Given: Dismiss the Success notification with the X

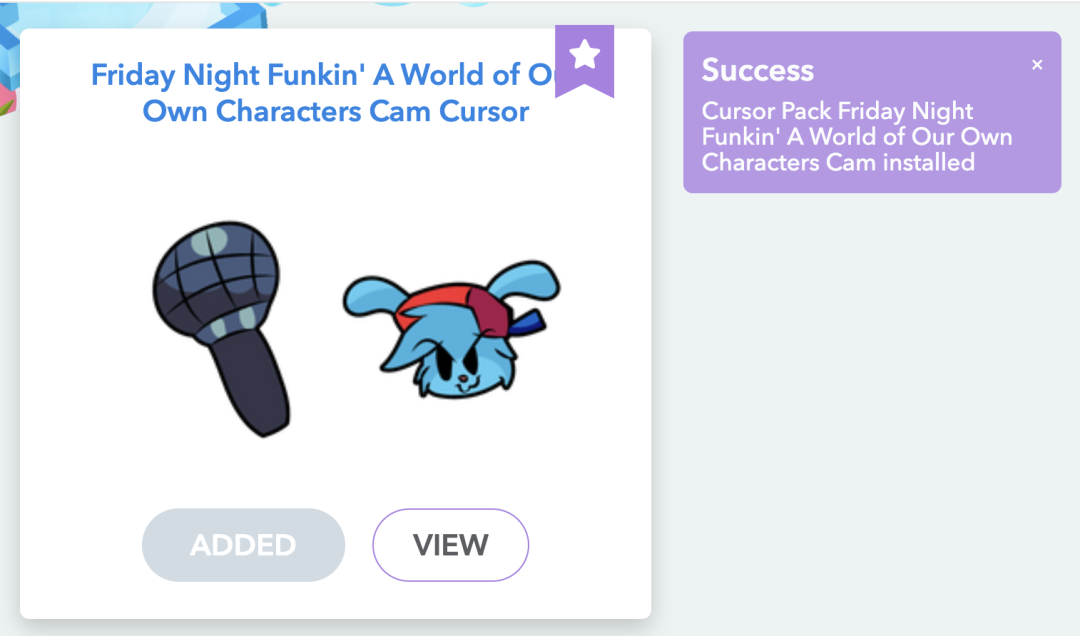Looking at the screenshot, I should tap(1037, 65).
